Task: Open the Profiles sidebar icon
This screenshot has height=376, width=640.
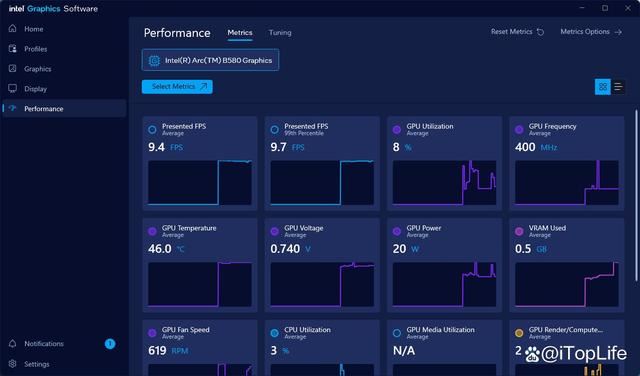Action: 13,49
